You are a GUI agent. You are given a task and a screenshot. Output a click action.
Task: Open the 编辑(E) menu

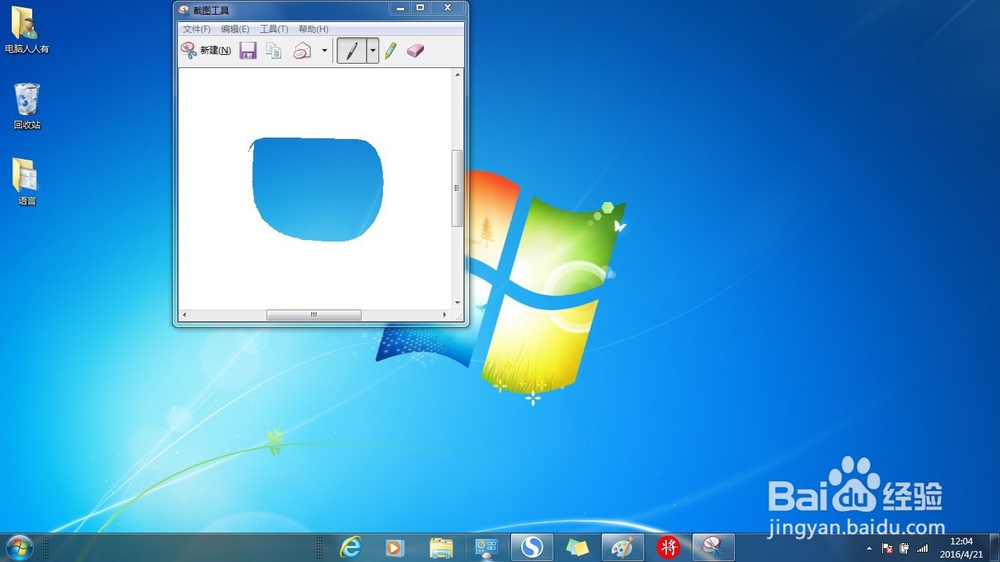pos(235,29)
